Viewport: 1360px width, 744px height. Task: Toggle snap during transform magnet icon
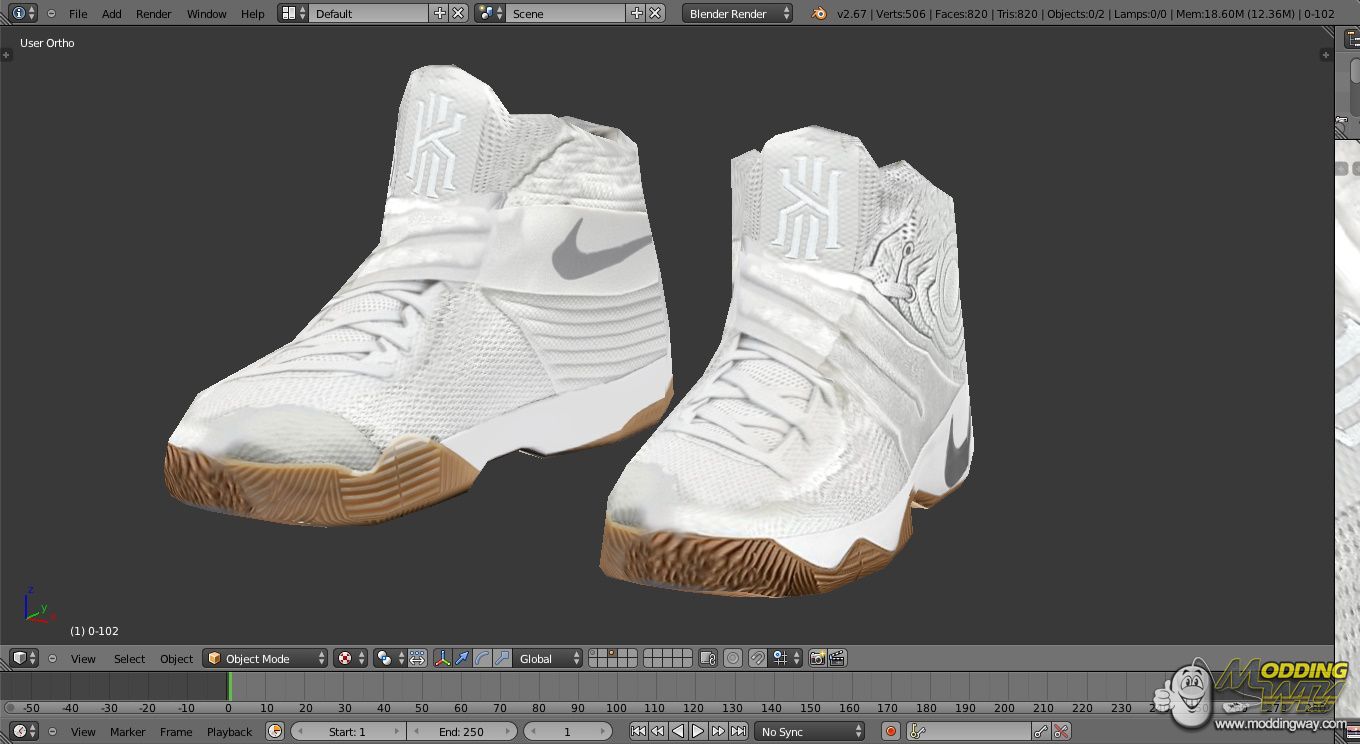tap(758, 658)
